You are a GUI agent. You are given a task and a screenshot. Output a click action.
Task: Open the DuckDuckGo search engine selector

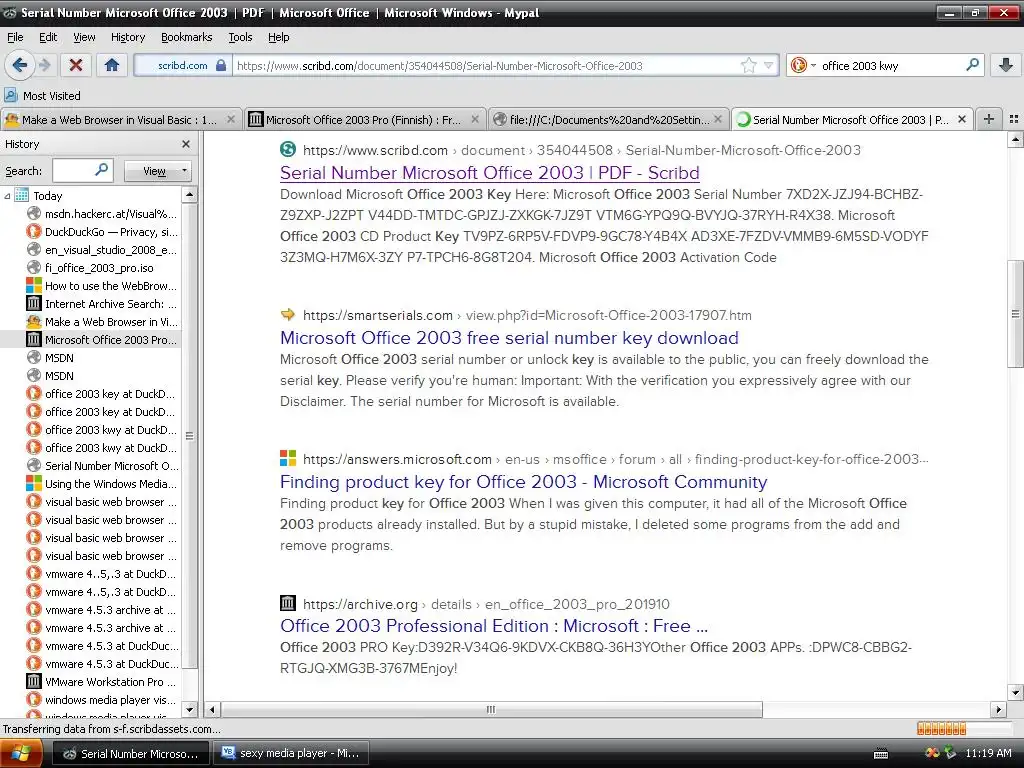(803, 65)
